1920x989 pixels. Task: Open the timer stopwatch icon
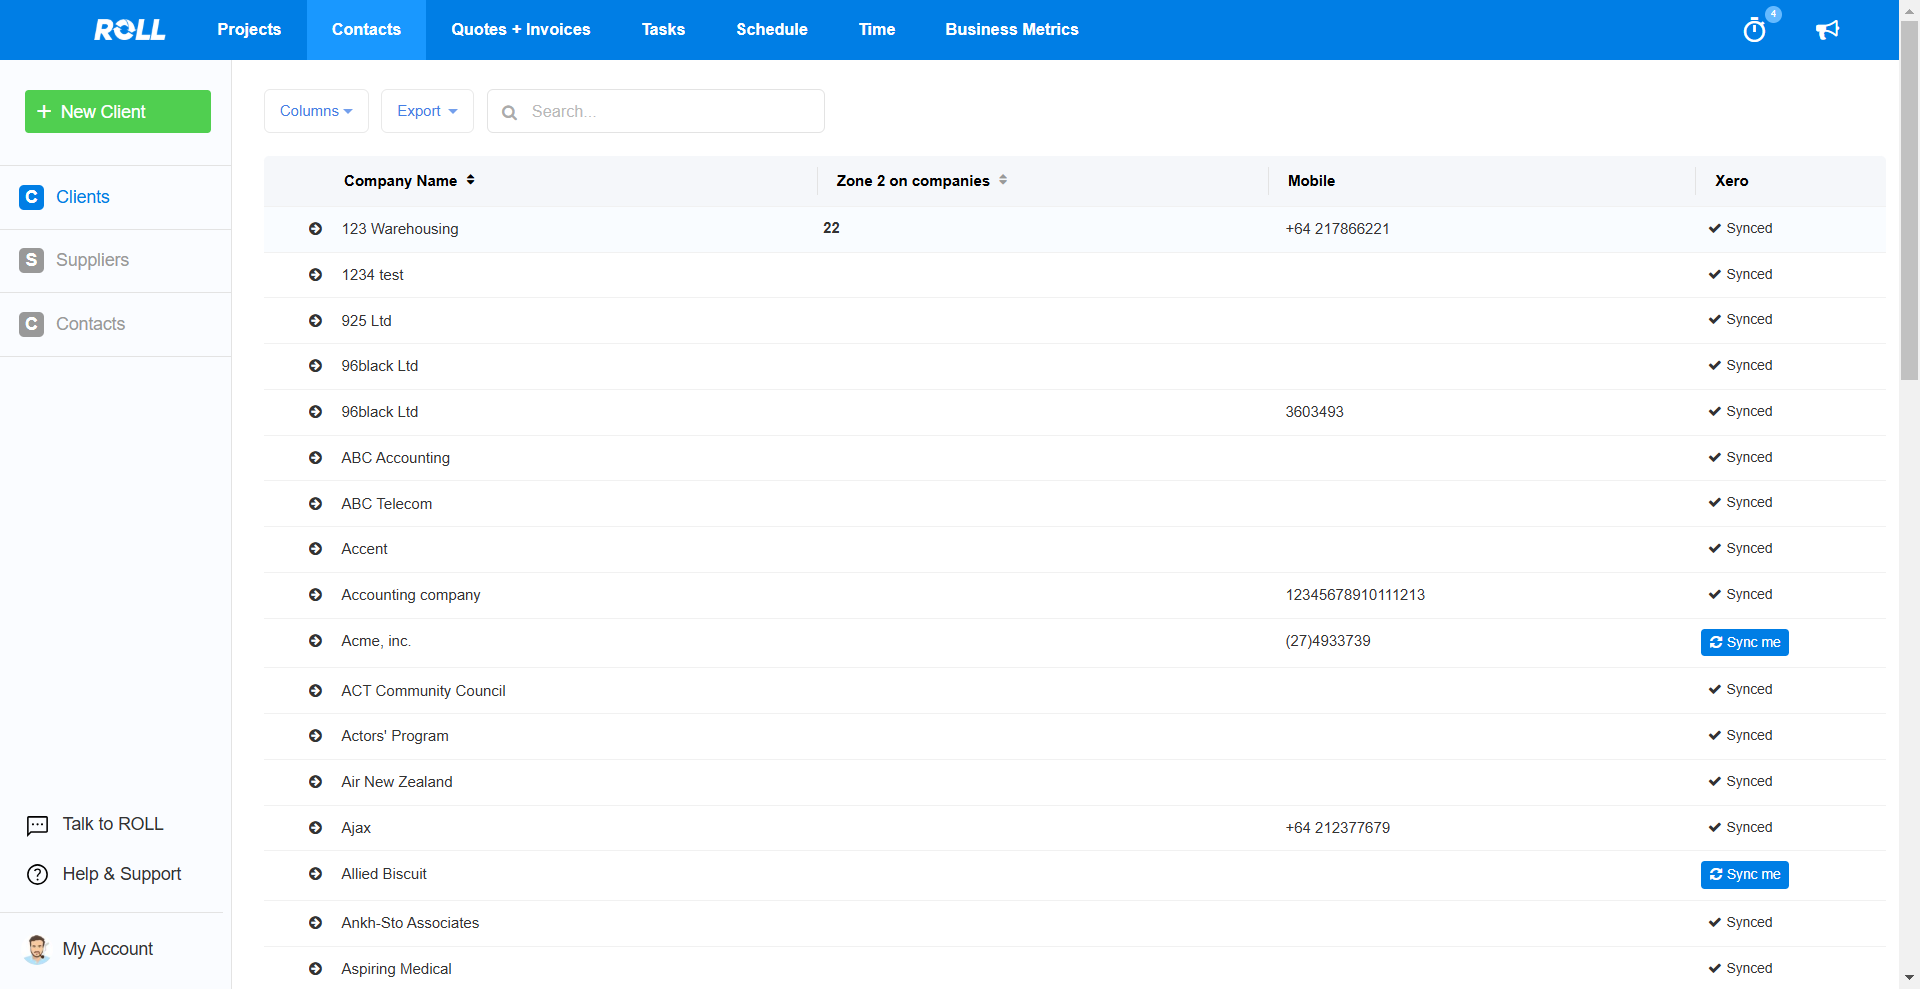click(1754, 30)
